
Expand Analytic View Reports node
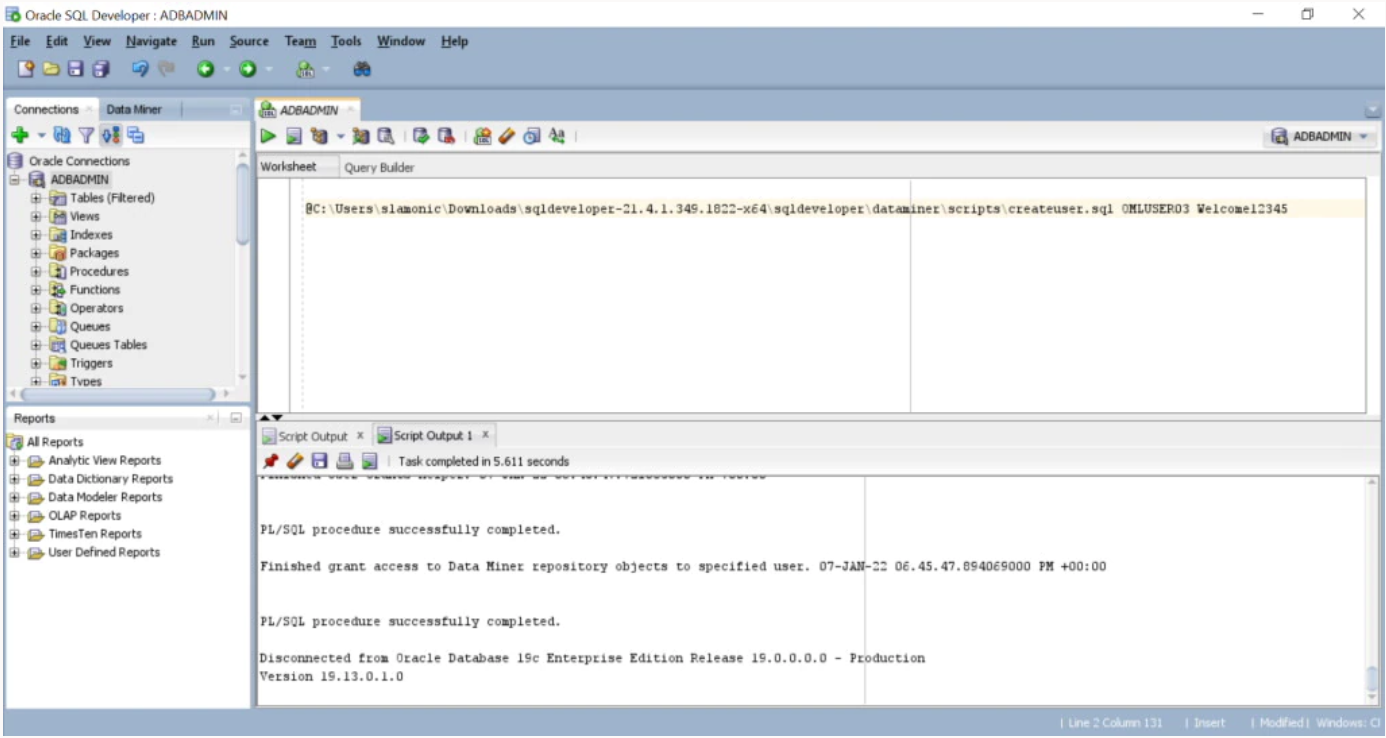pyautogui.click(x=15, y=461)
